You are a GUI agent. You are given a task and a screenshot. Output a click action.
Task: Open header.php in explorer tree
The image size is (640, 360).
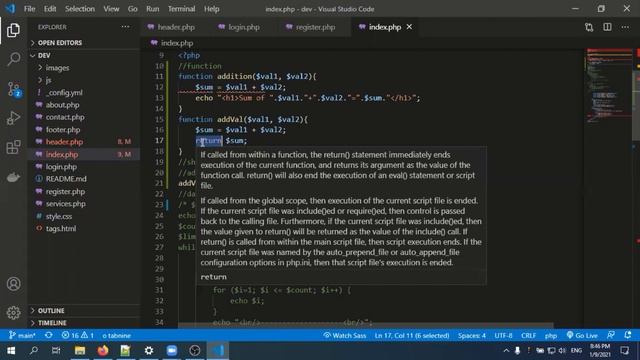tap(84, 142)
